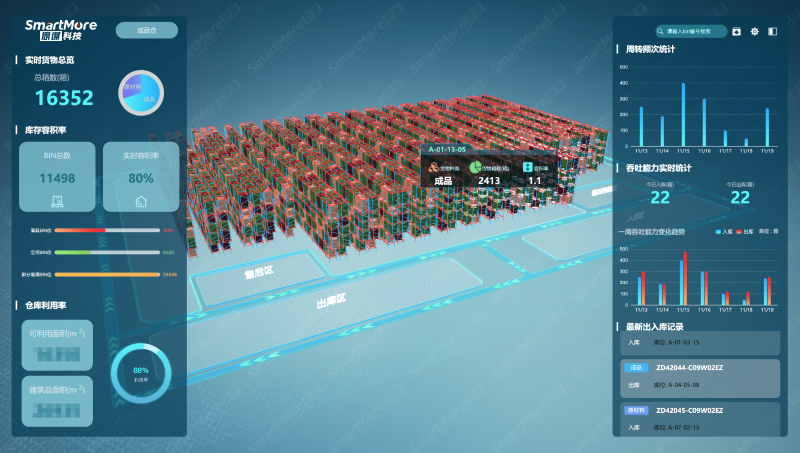Viewport: 800px width, 453px height.
Task: Click the 88% utilization ring gauge
Action: (140, 372)
